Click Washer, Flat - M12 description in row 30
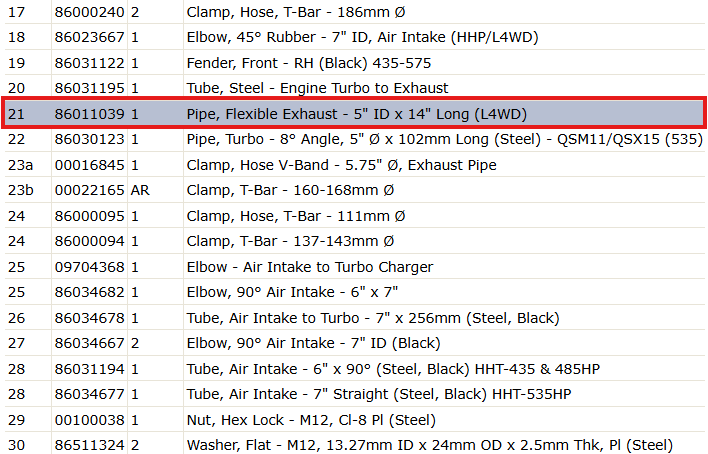This screenshot has width=708, height=454. coord(430,445)
